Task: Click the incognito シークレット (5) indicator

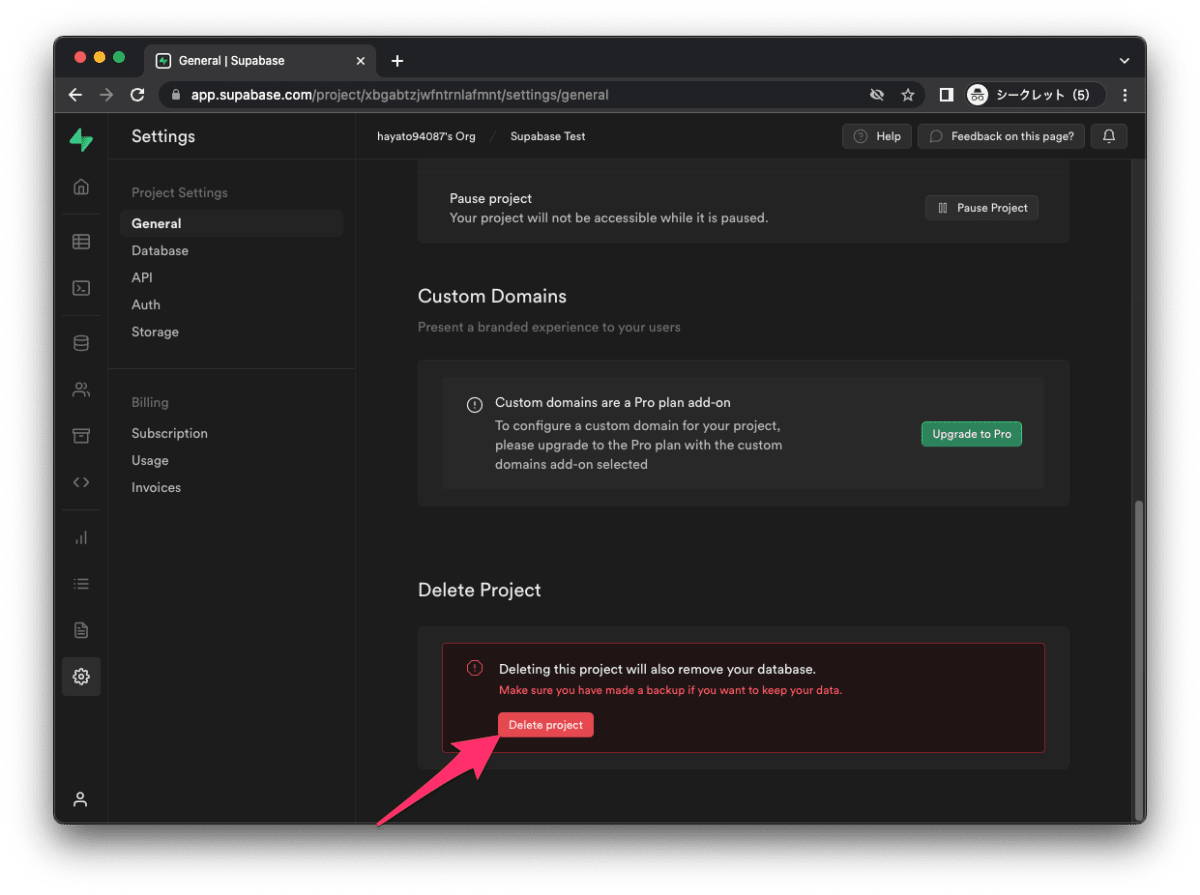Action: point(1033,95)
